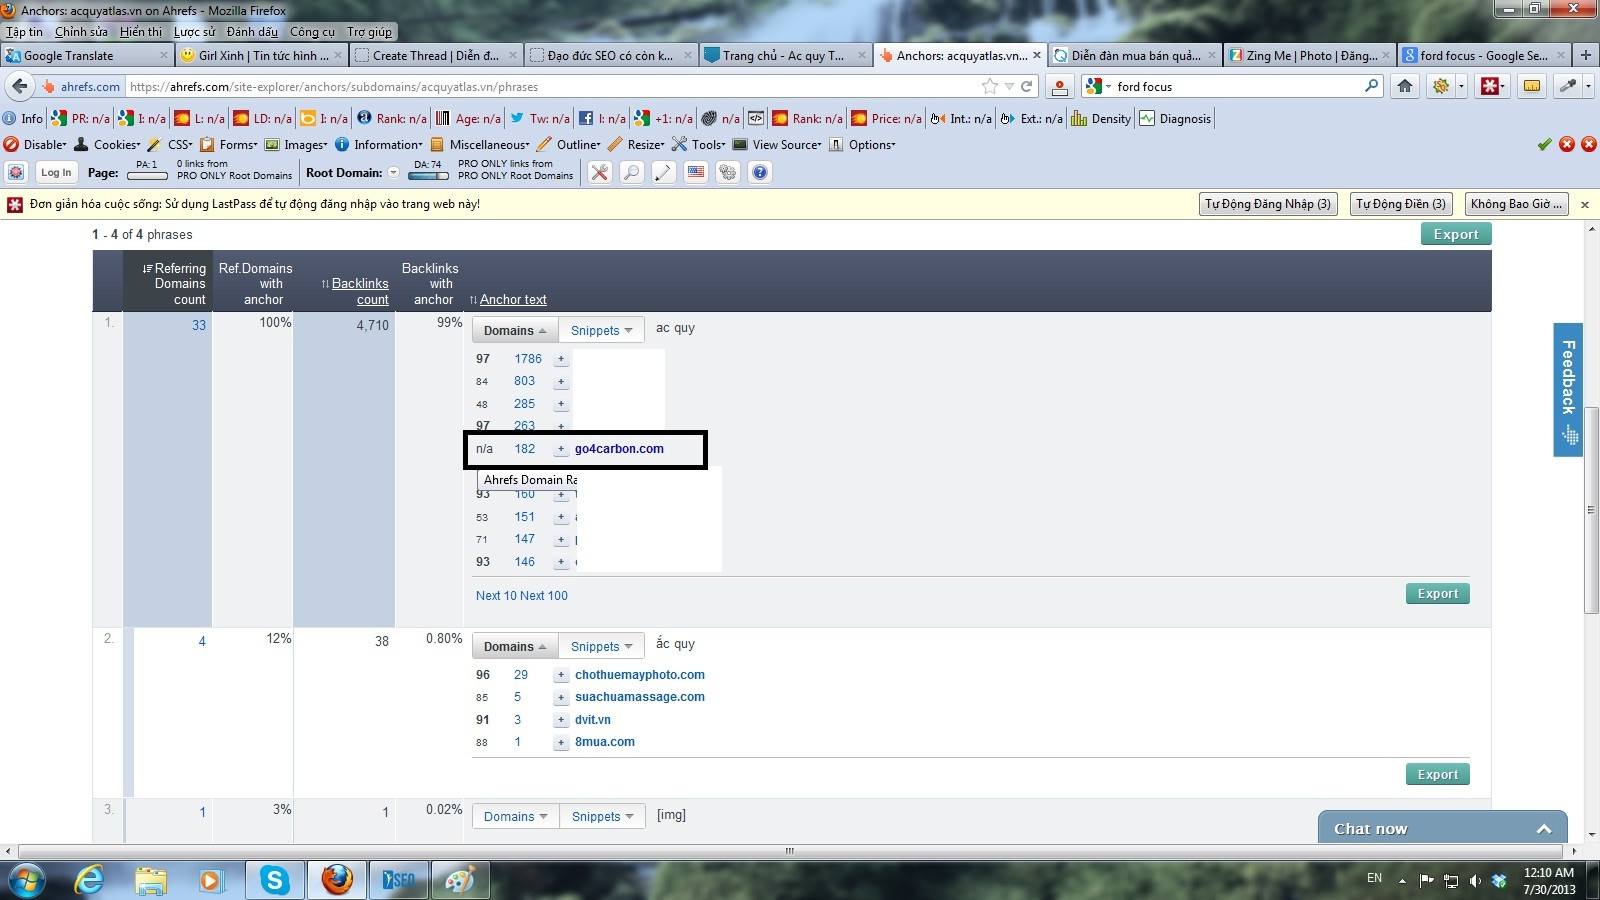Viewport: 1600px width, 900px height.
Task: Sort by the Backlinks count column header
Action: (360, 291)
